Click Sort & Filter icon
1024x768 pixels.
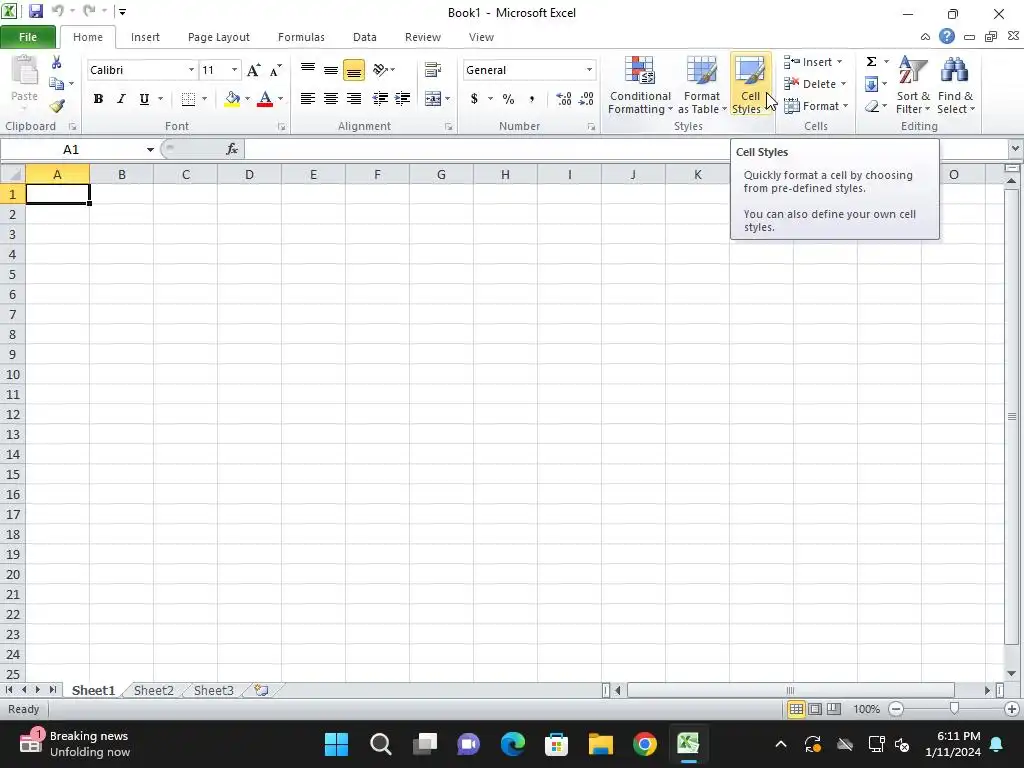click(x=913, y=86)
